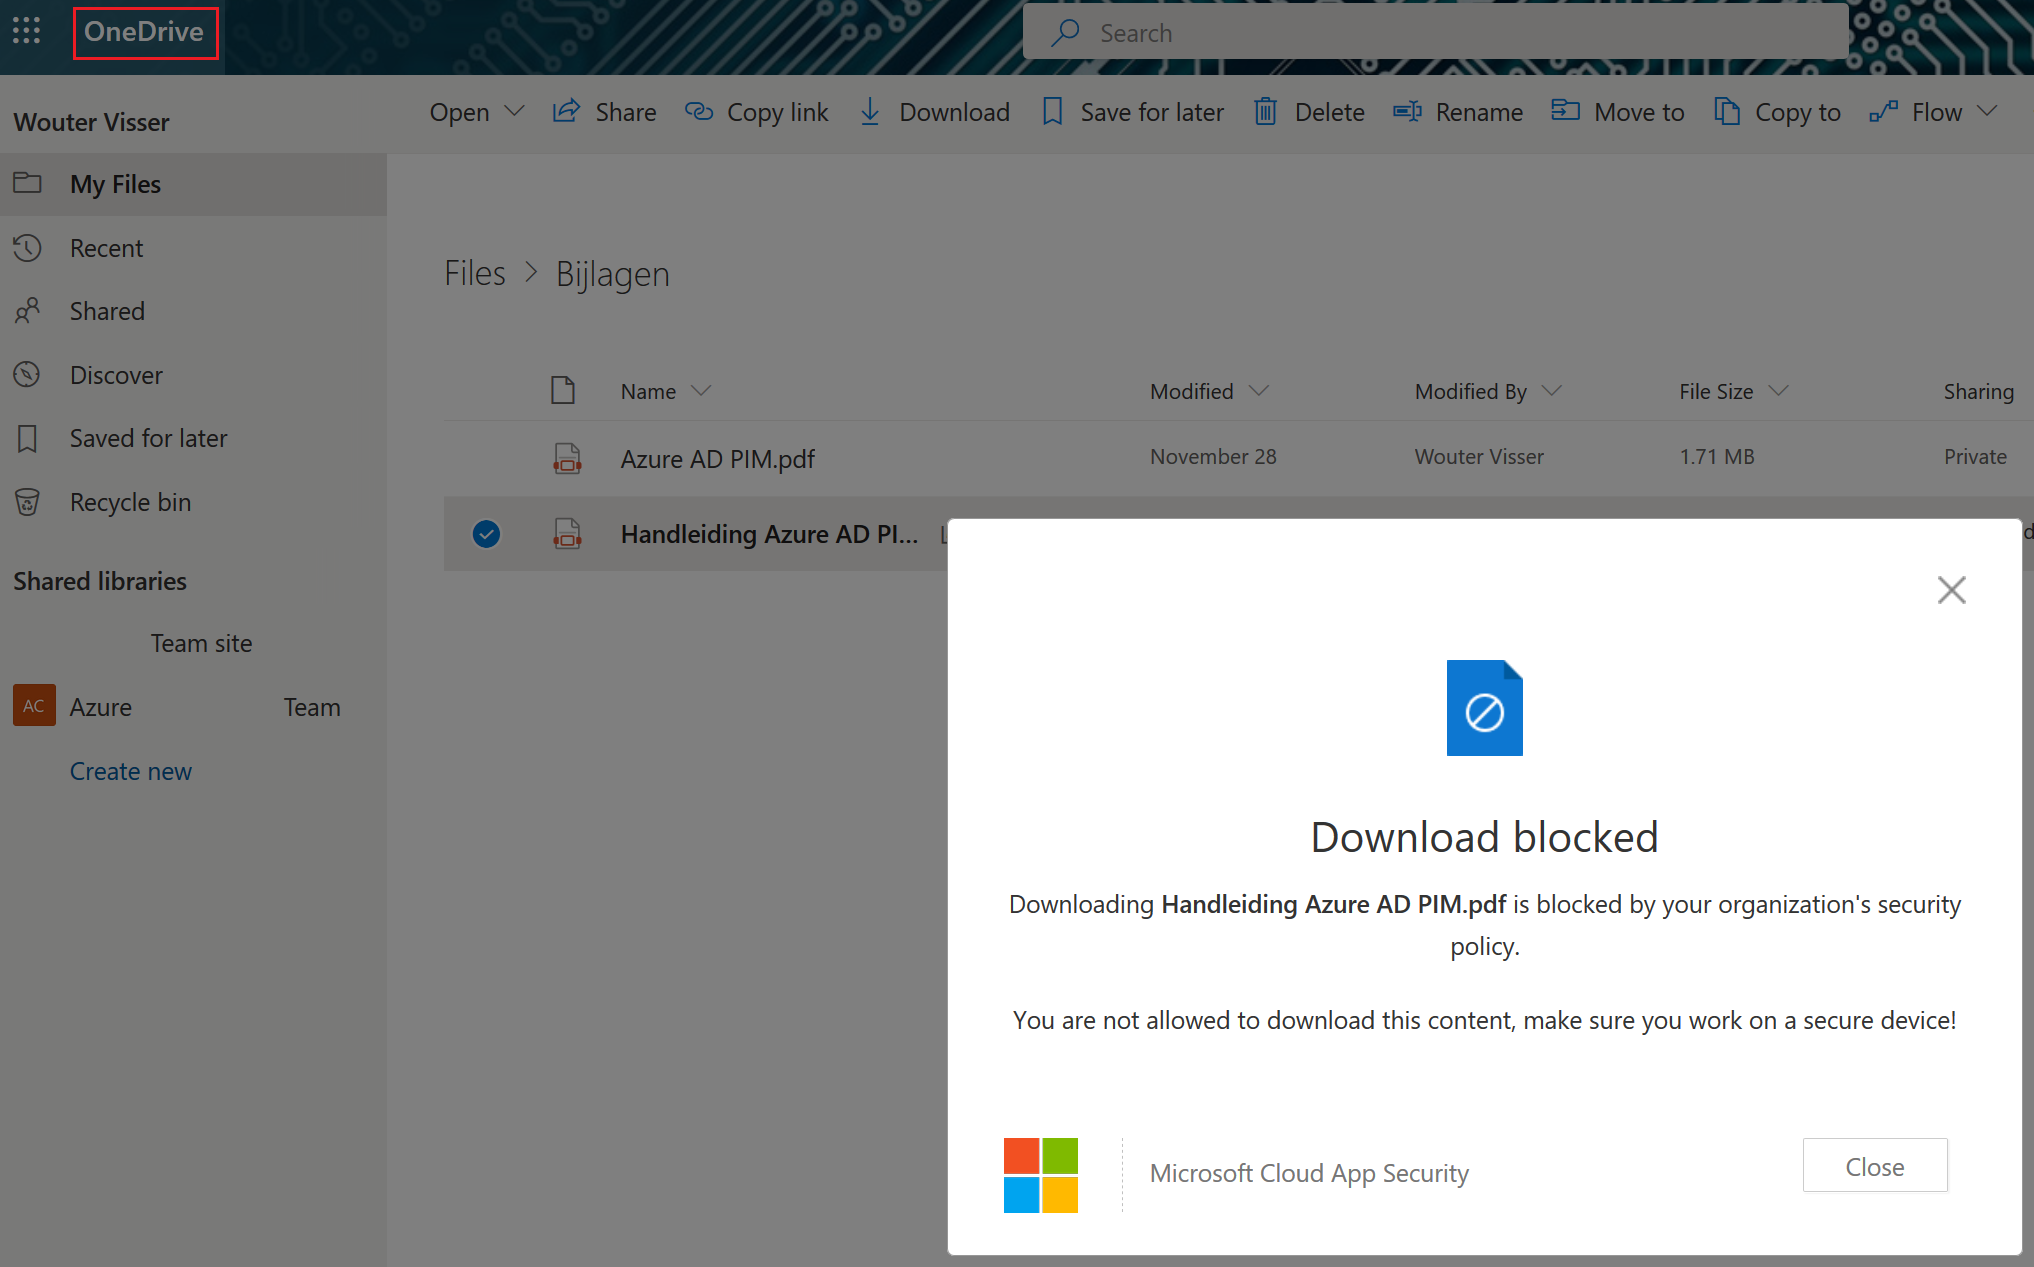
Task: Open Recent in the left navigation
Action: coord(106,248)
